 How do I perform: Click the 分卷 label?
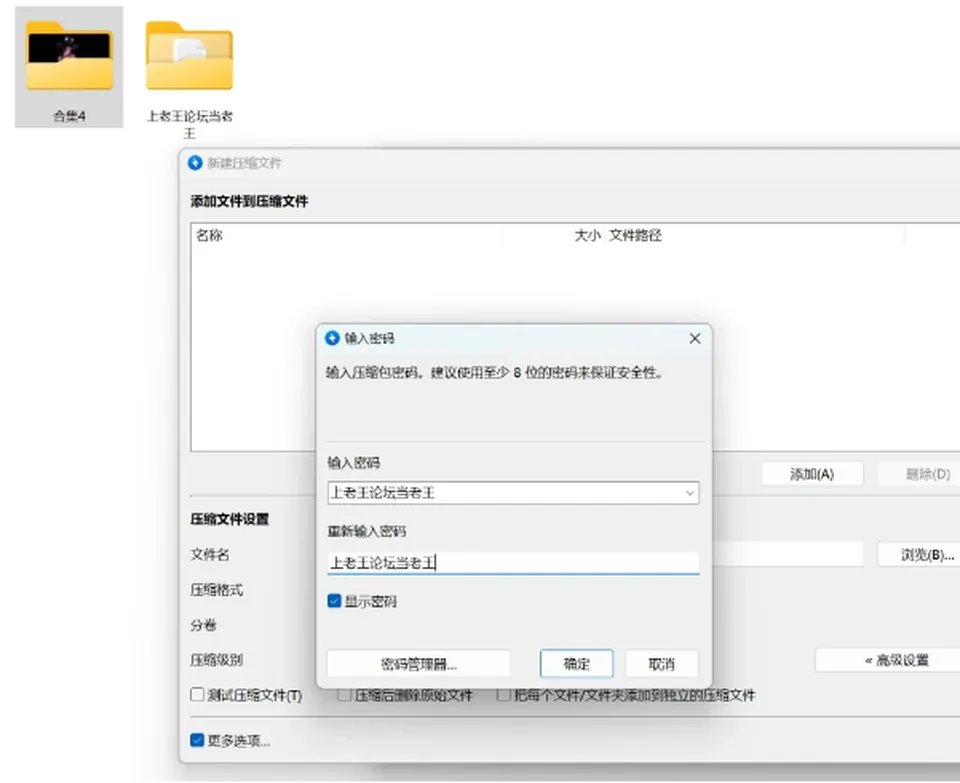pyautogui.click(x=203, y=625)
